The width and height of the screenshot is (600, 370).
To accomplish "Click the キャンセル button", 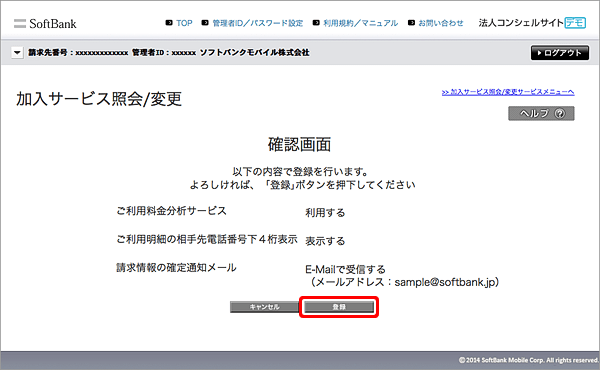I will coord(264,307).
